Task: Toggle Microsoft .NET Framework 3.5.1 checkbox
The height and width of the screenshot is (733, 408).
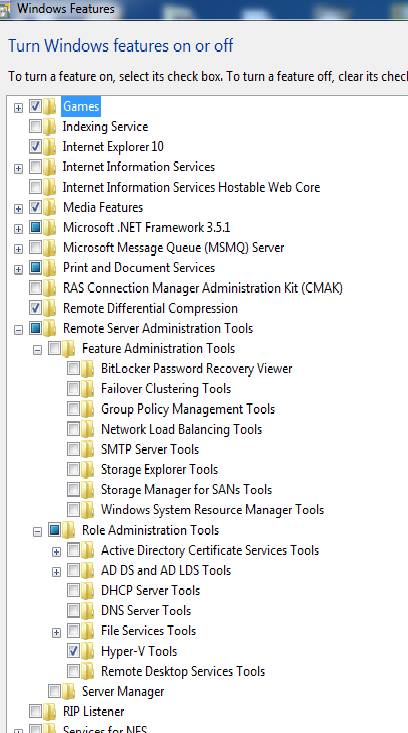Action: pyautogui.click(x=36, y=227)
